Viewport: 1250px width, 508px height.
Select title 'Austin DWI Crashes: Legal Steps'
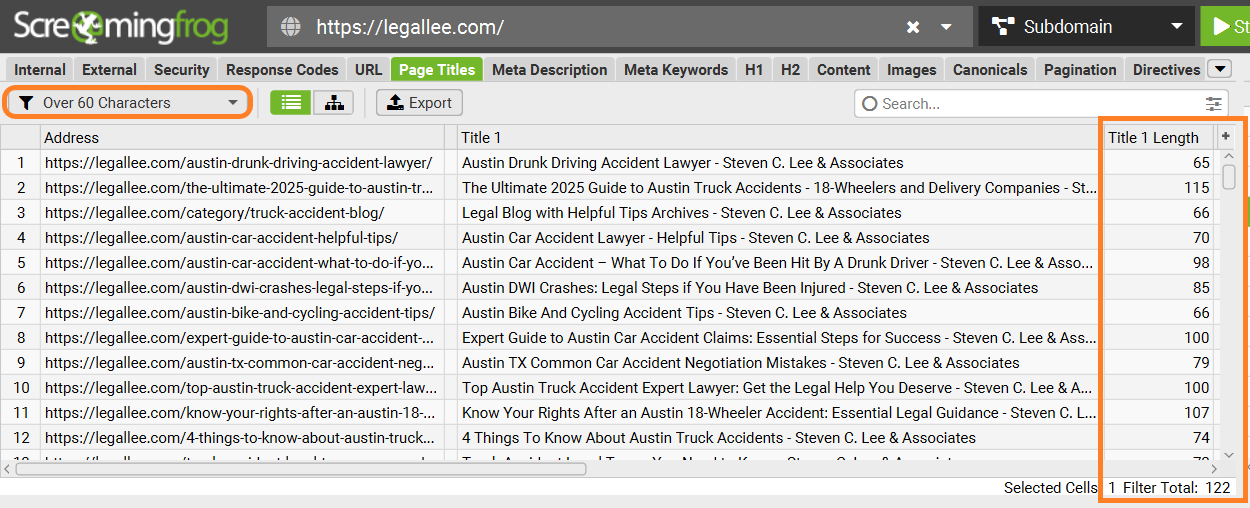750,287
